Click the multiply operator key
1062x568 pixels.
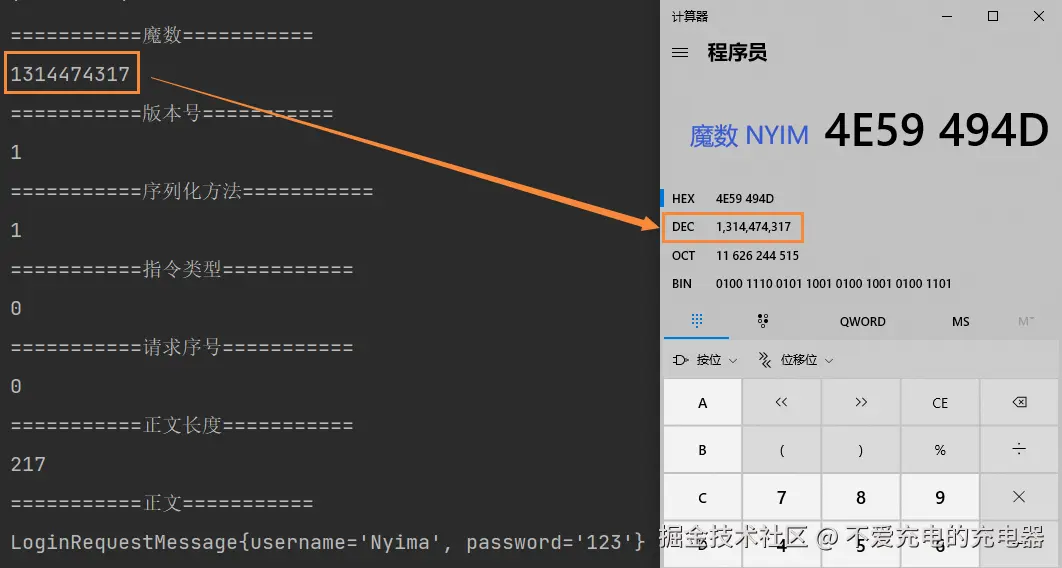[1019, 498]
